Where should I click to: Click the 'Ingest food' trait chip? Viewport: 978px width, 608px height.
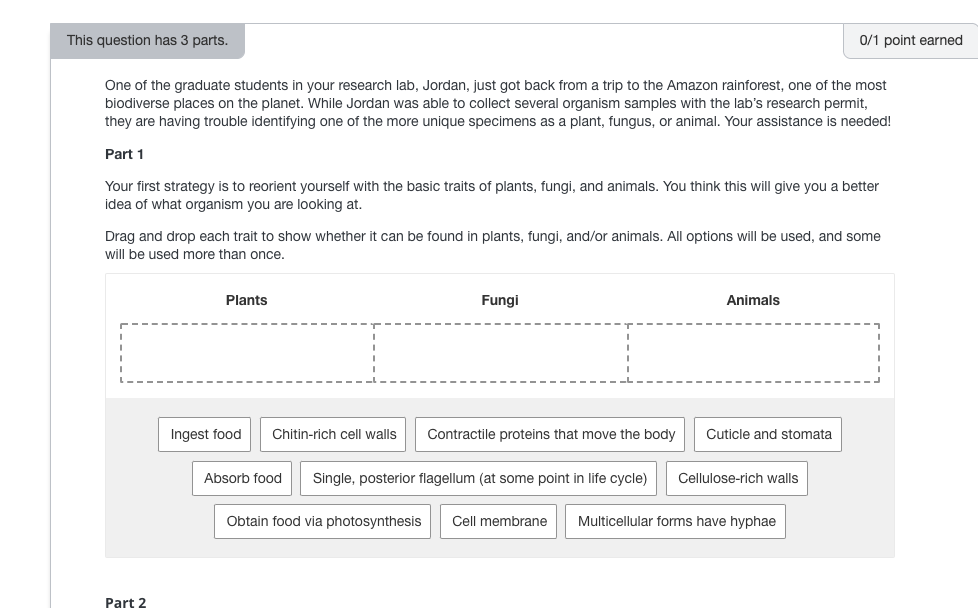[x=205, y=434]
